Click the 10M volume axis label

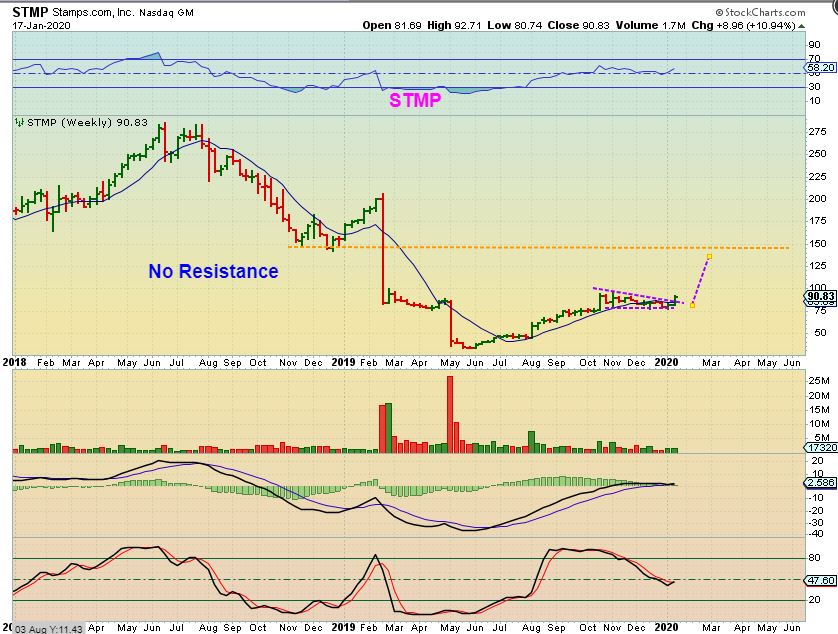point(819,424)
